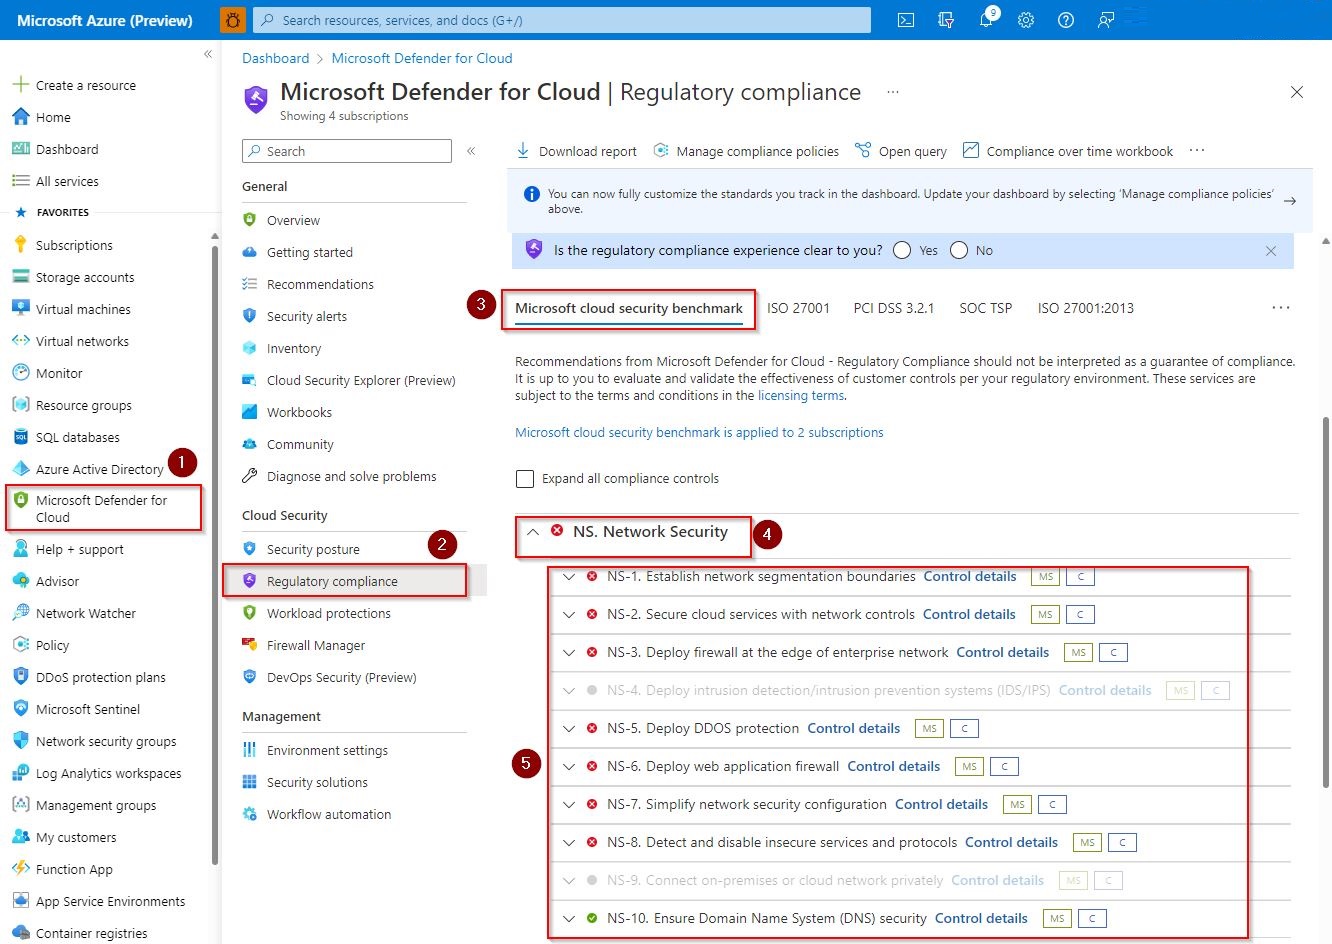The height and width of the screenshot is (944, 1332).
Task: Expand NS-1 network segmentation boundaries row
Action: 569,577
